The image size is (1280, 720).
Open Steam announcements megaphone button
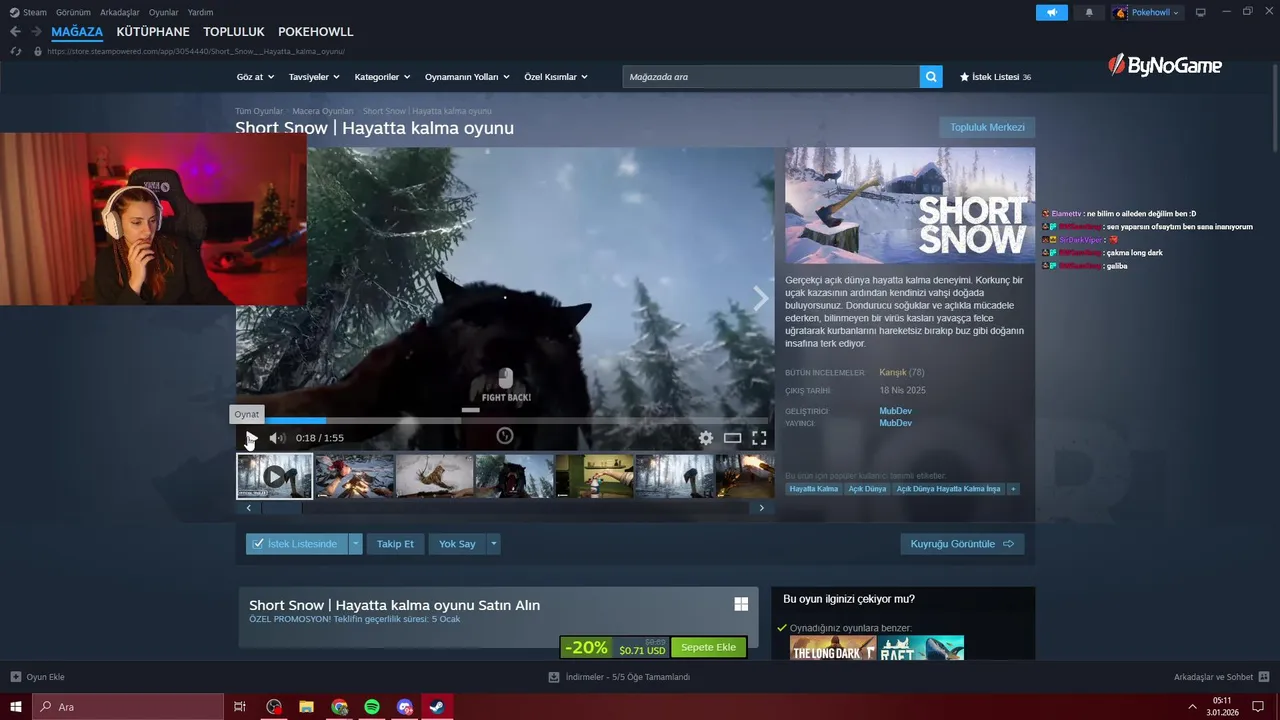tap(1051, 12)
